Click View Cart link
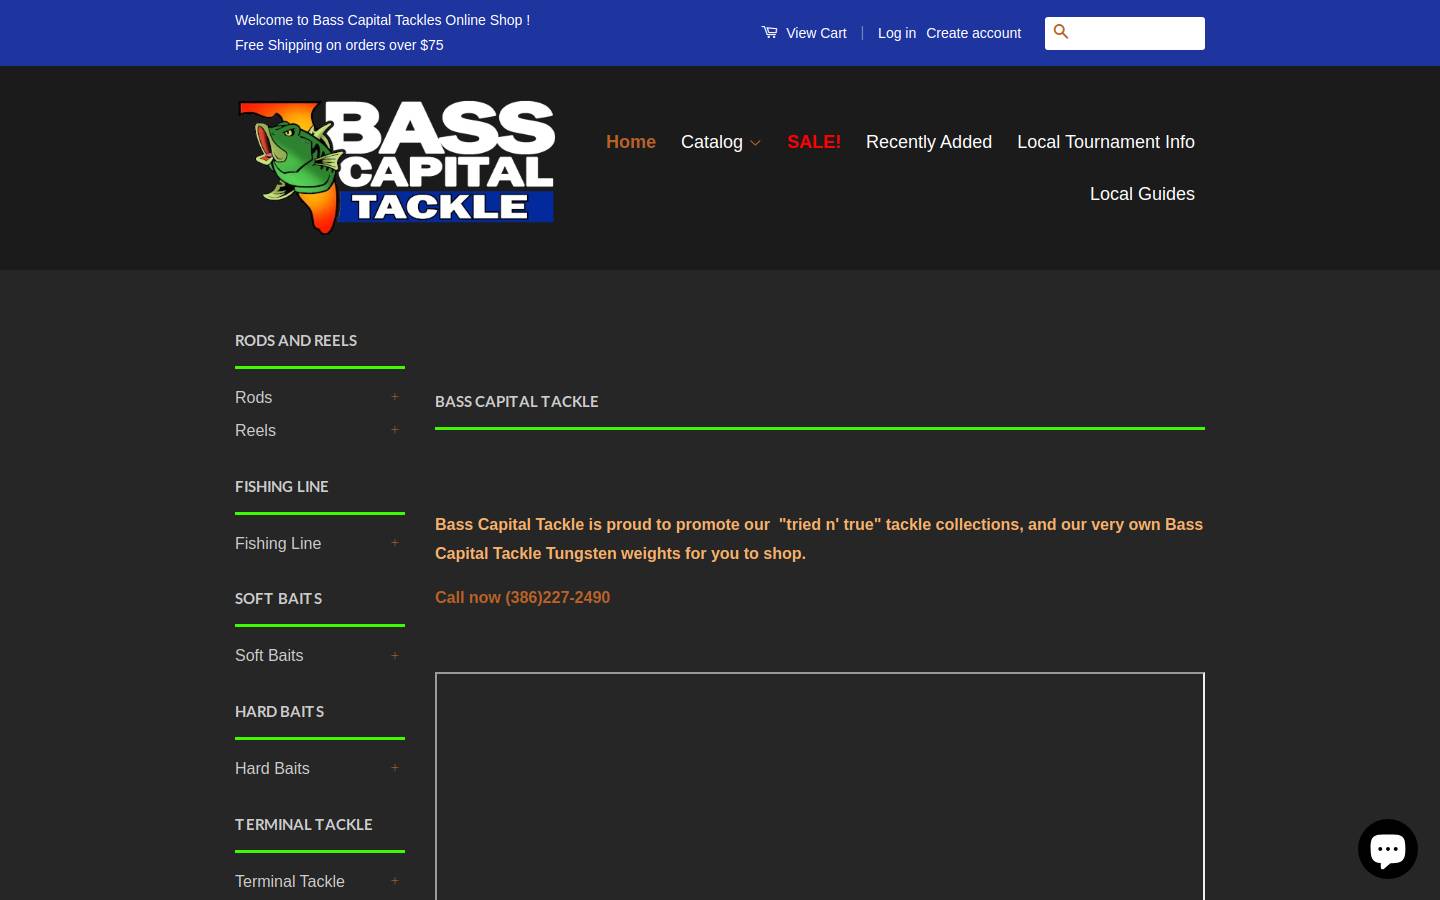Image resolution: width=1440 pixels, height=900 pixels. tap(816, 33)
